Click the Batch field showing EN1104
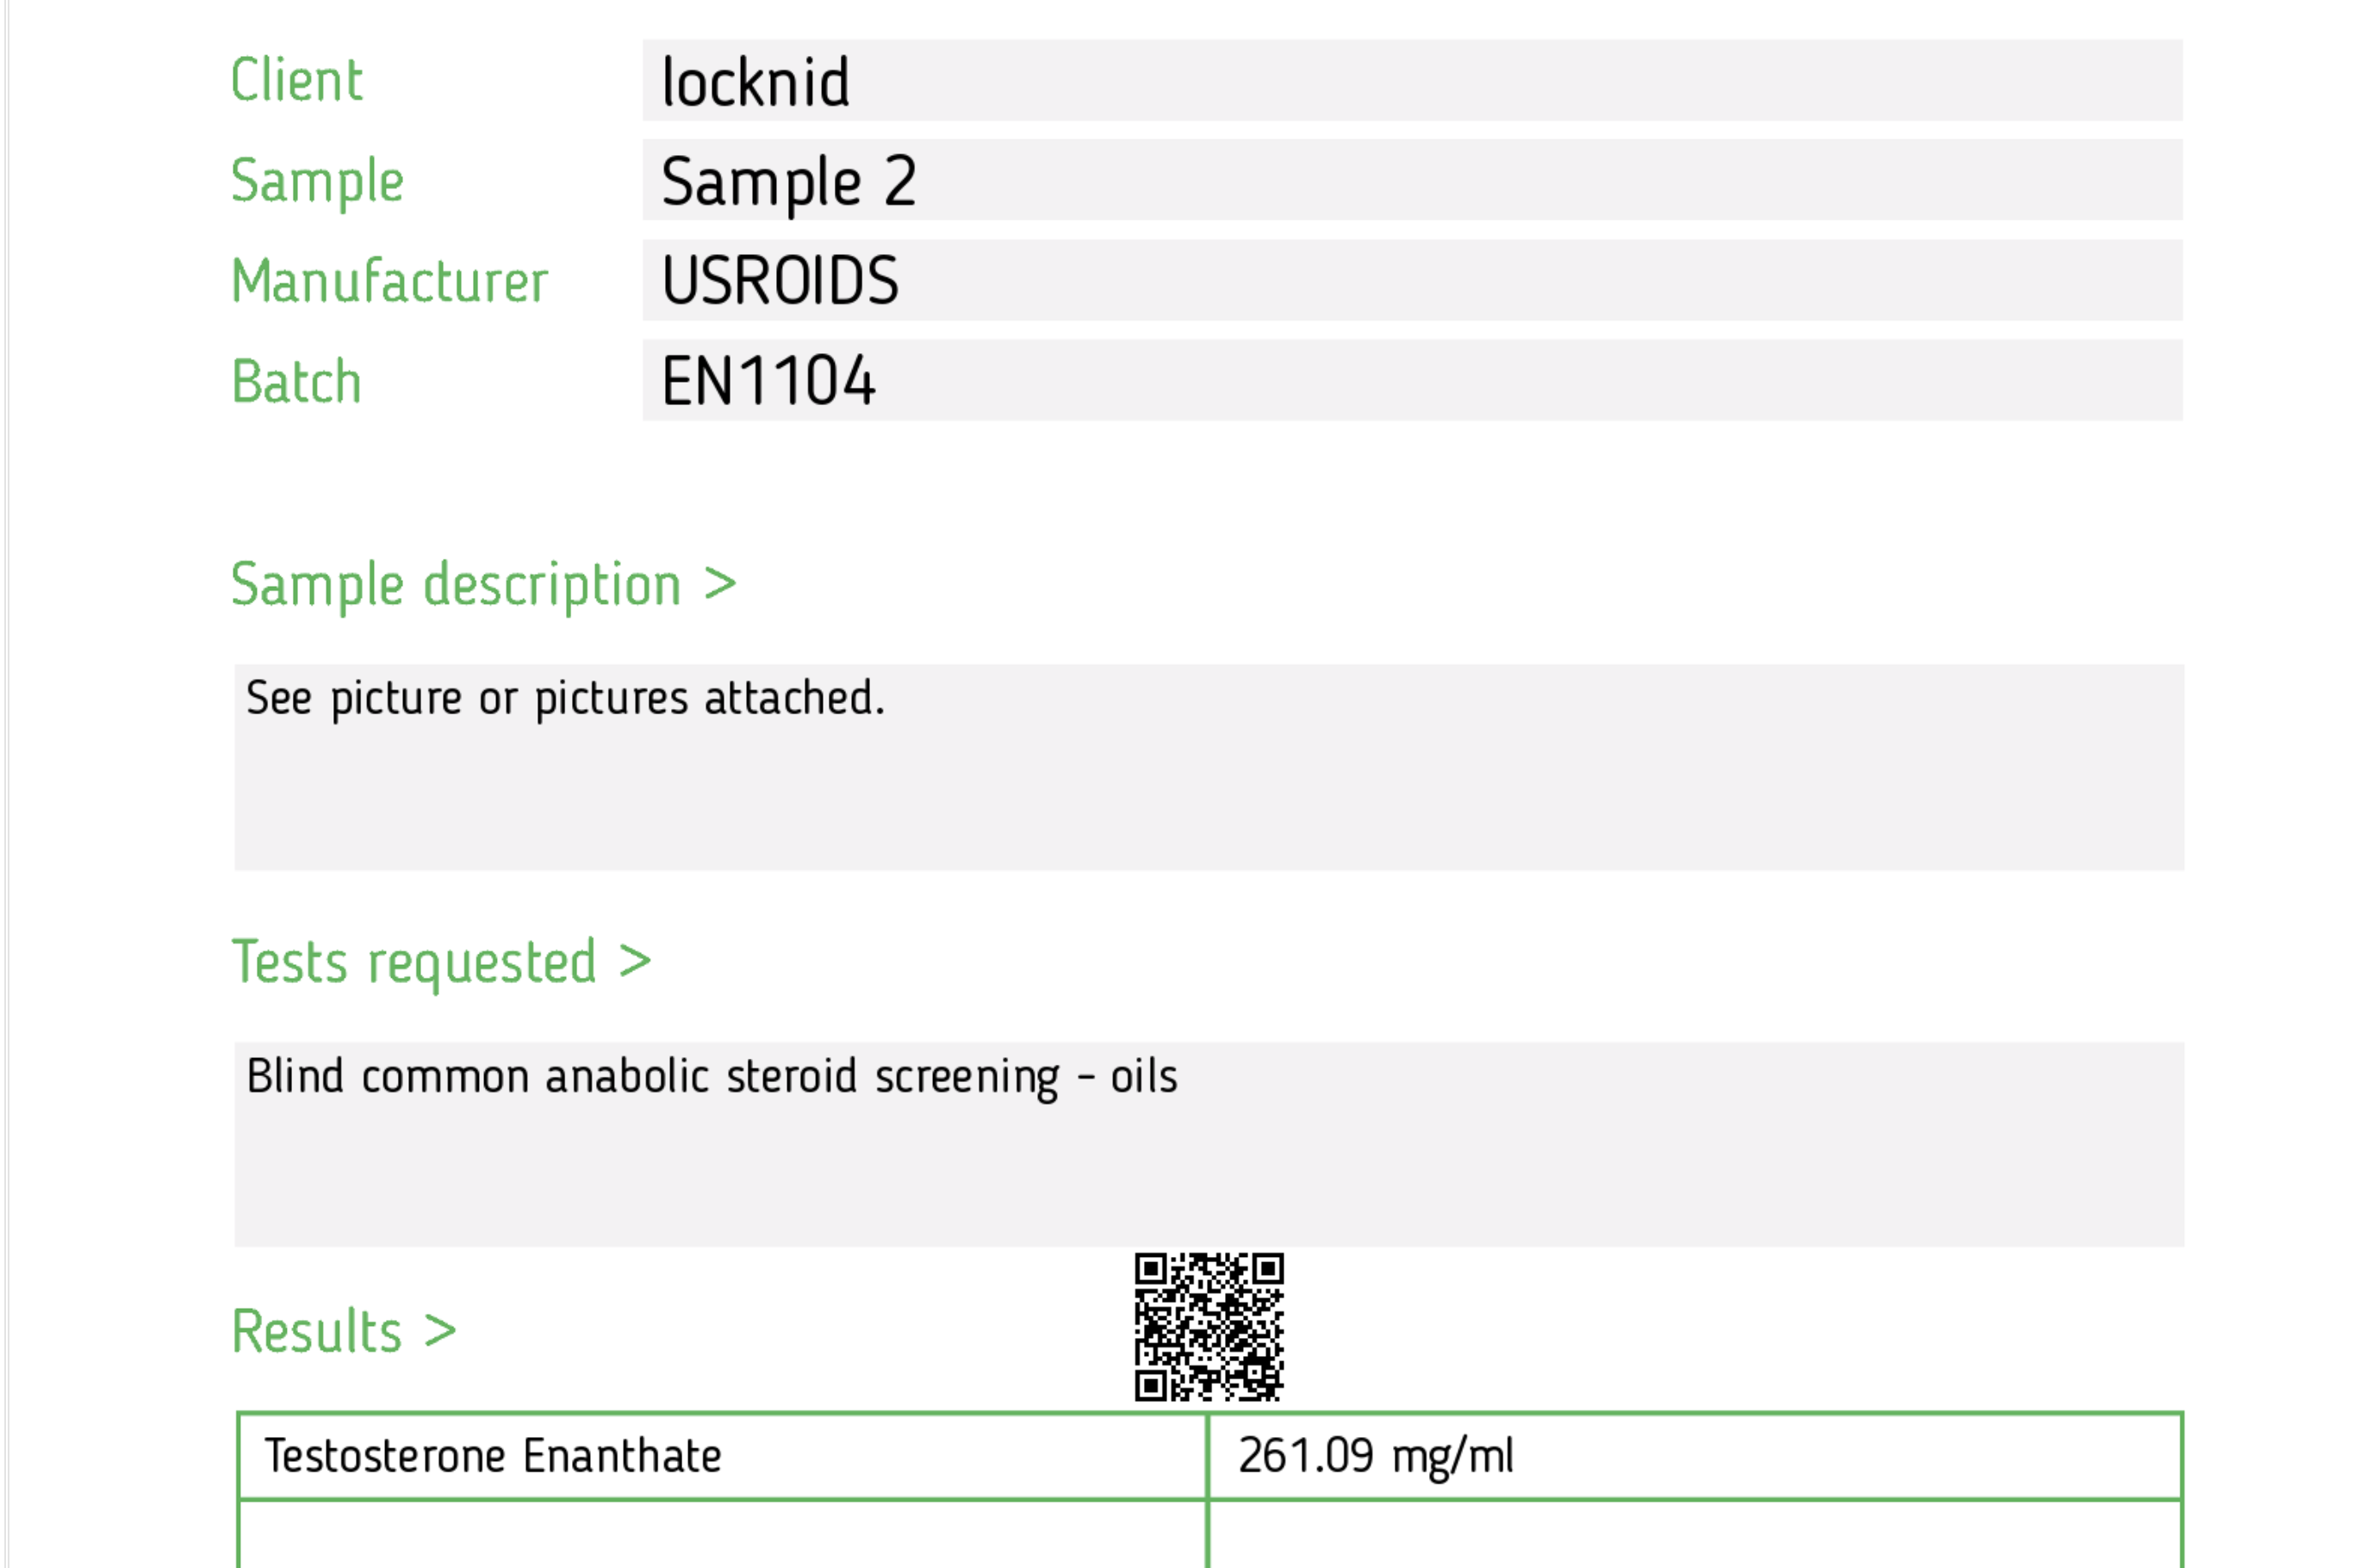The height and width of the screenshot is (1568, 2369). click(x=1412, y=380)
